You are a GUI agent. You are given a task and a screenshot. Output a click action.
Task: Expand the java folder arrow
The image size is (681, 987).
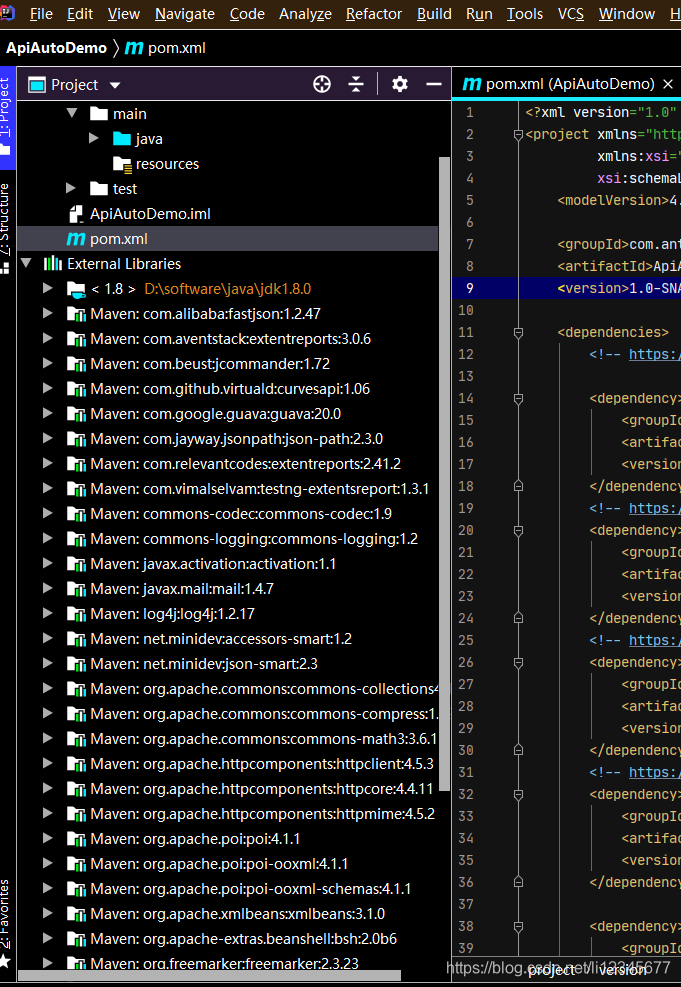coord(94,138)
